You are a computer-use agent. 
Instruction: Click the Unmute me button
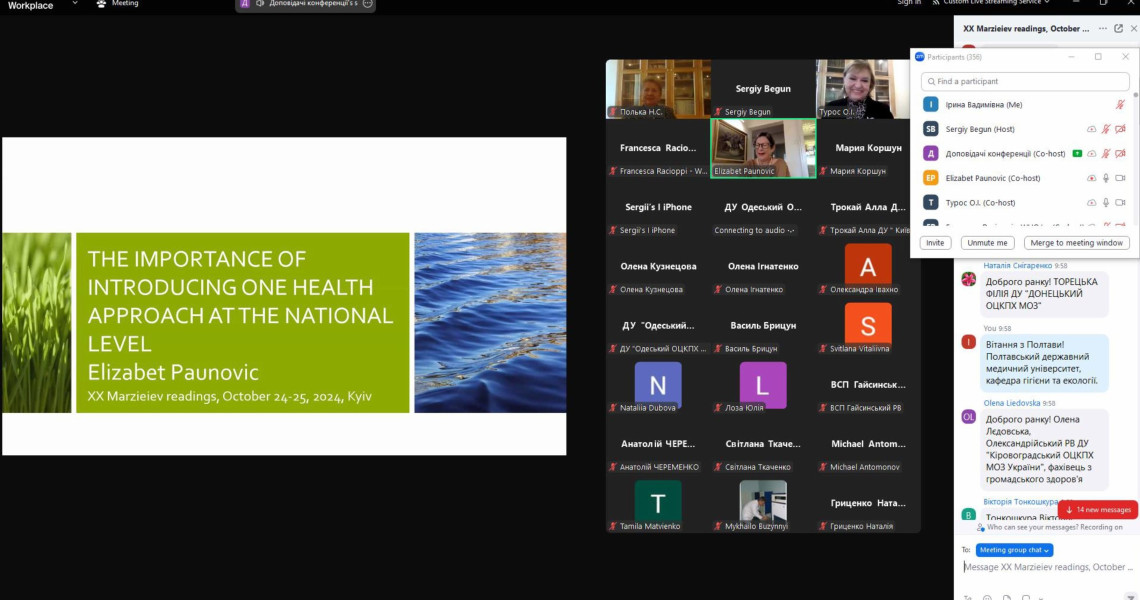tap(987, 243)
